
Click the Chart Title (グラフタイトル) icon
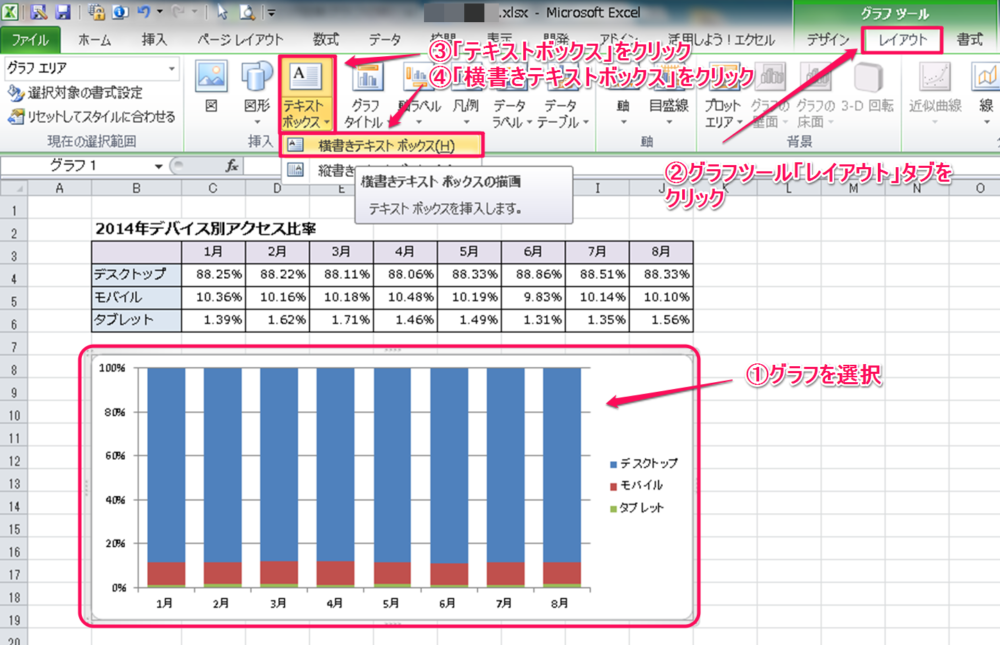366,93
